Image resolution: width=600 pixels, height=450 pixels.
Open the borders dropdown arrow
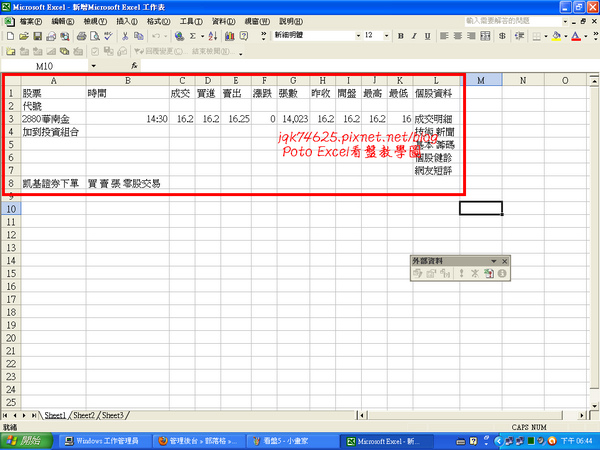tap(546, 36)
